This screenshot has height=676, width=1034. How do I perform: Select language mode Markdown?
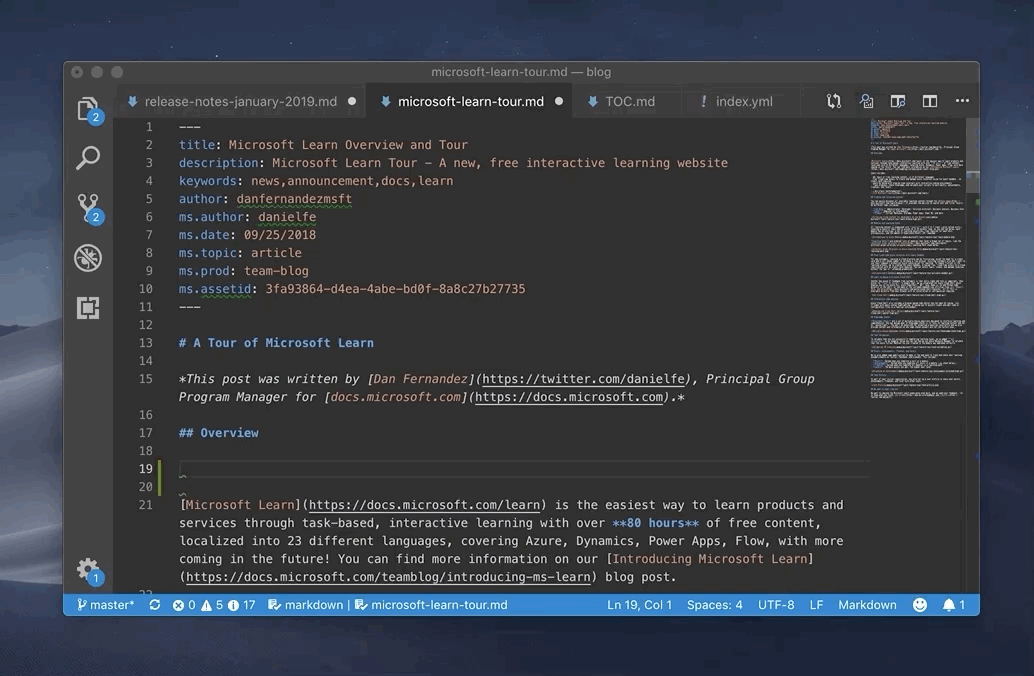pos(867,605)
